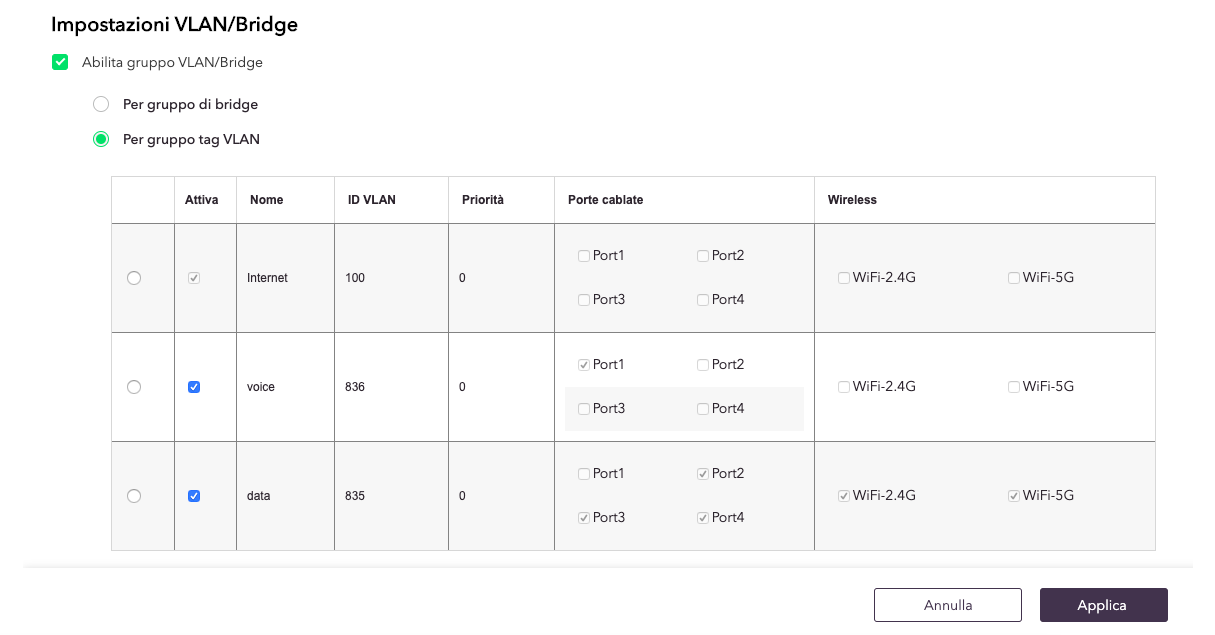This screenshot has width=1215, height=635.
Task: Check Port1 in the voice row
Action: pos(584,365)
